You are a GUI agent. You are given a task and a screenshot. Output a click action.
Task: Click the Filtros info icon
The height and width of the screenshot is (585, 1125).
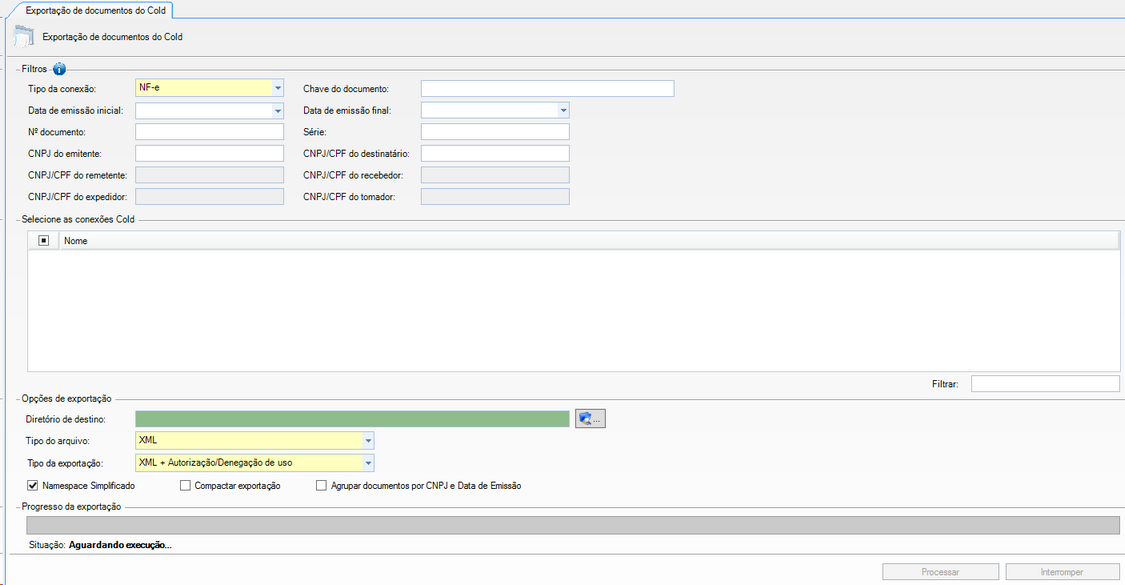[x=59, y=69]
